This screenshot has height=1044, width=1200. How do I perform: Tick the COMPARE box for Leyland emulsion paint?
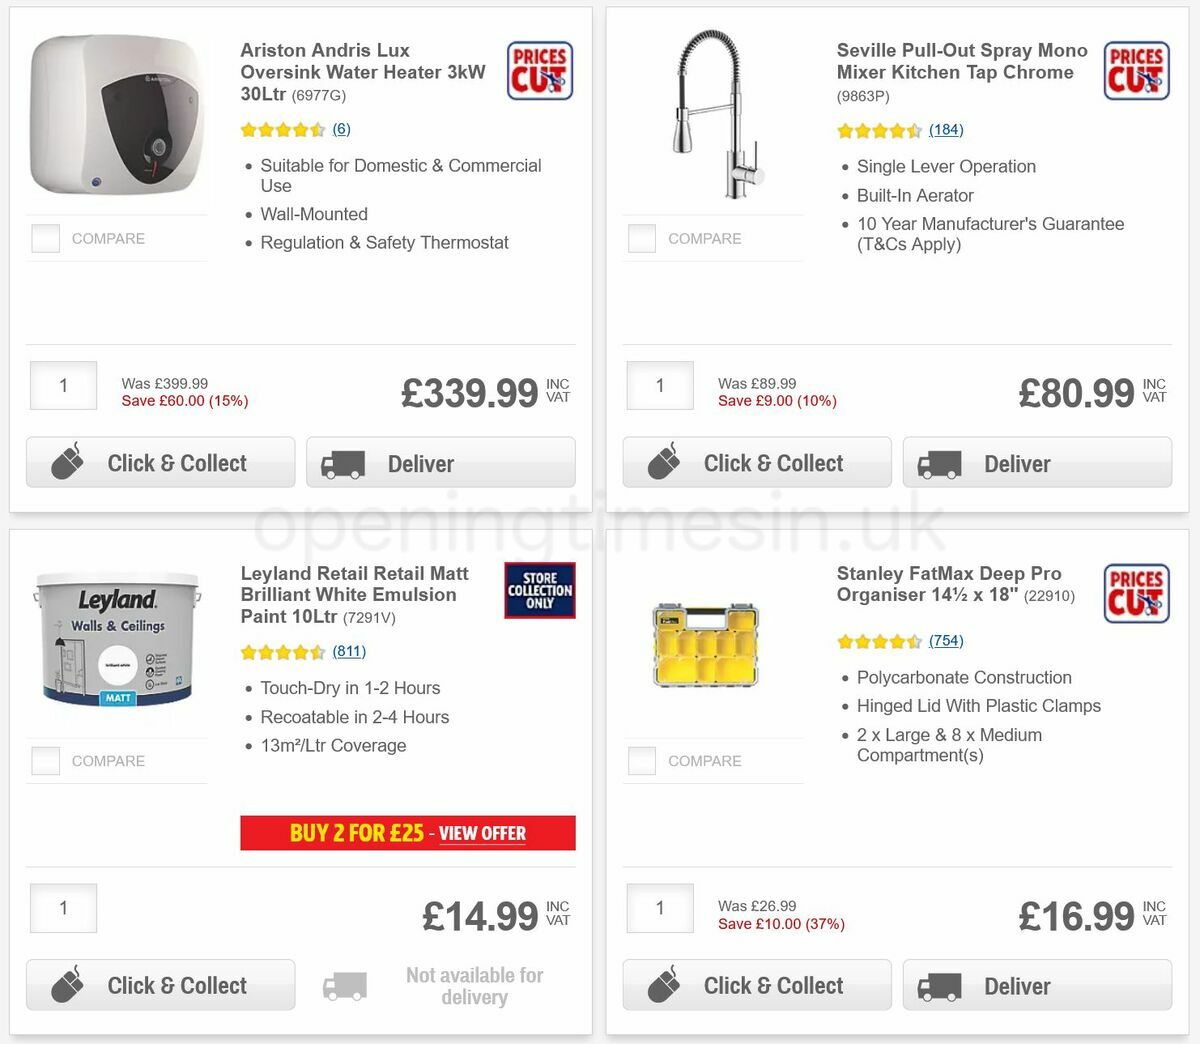coord(45,760)
